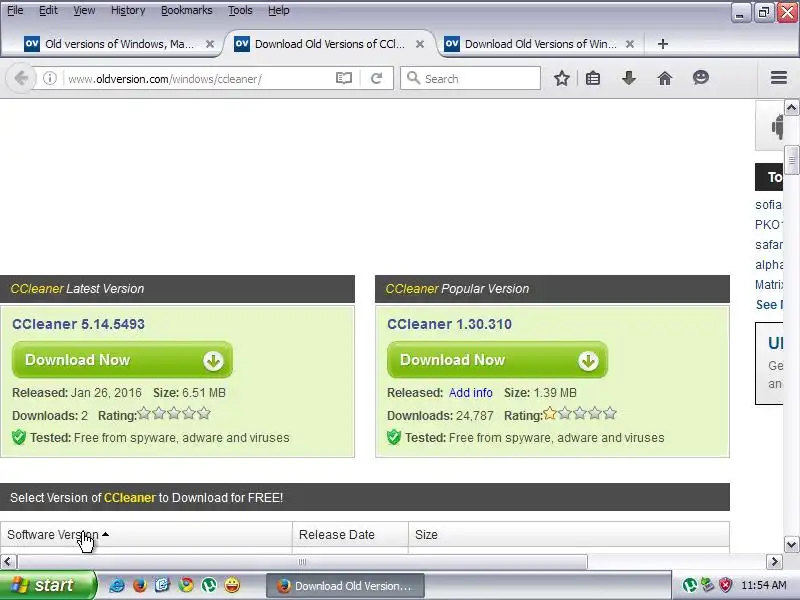Launch uTorrent from quick launch
Viewport: 800px width, 600px height.
[x=209, y=585]
